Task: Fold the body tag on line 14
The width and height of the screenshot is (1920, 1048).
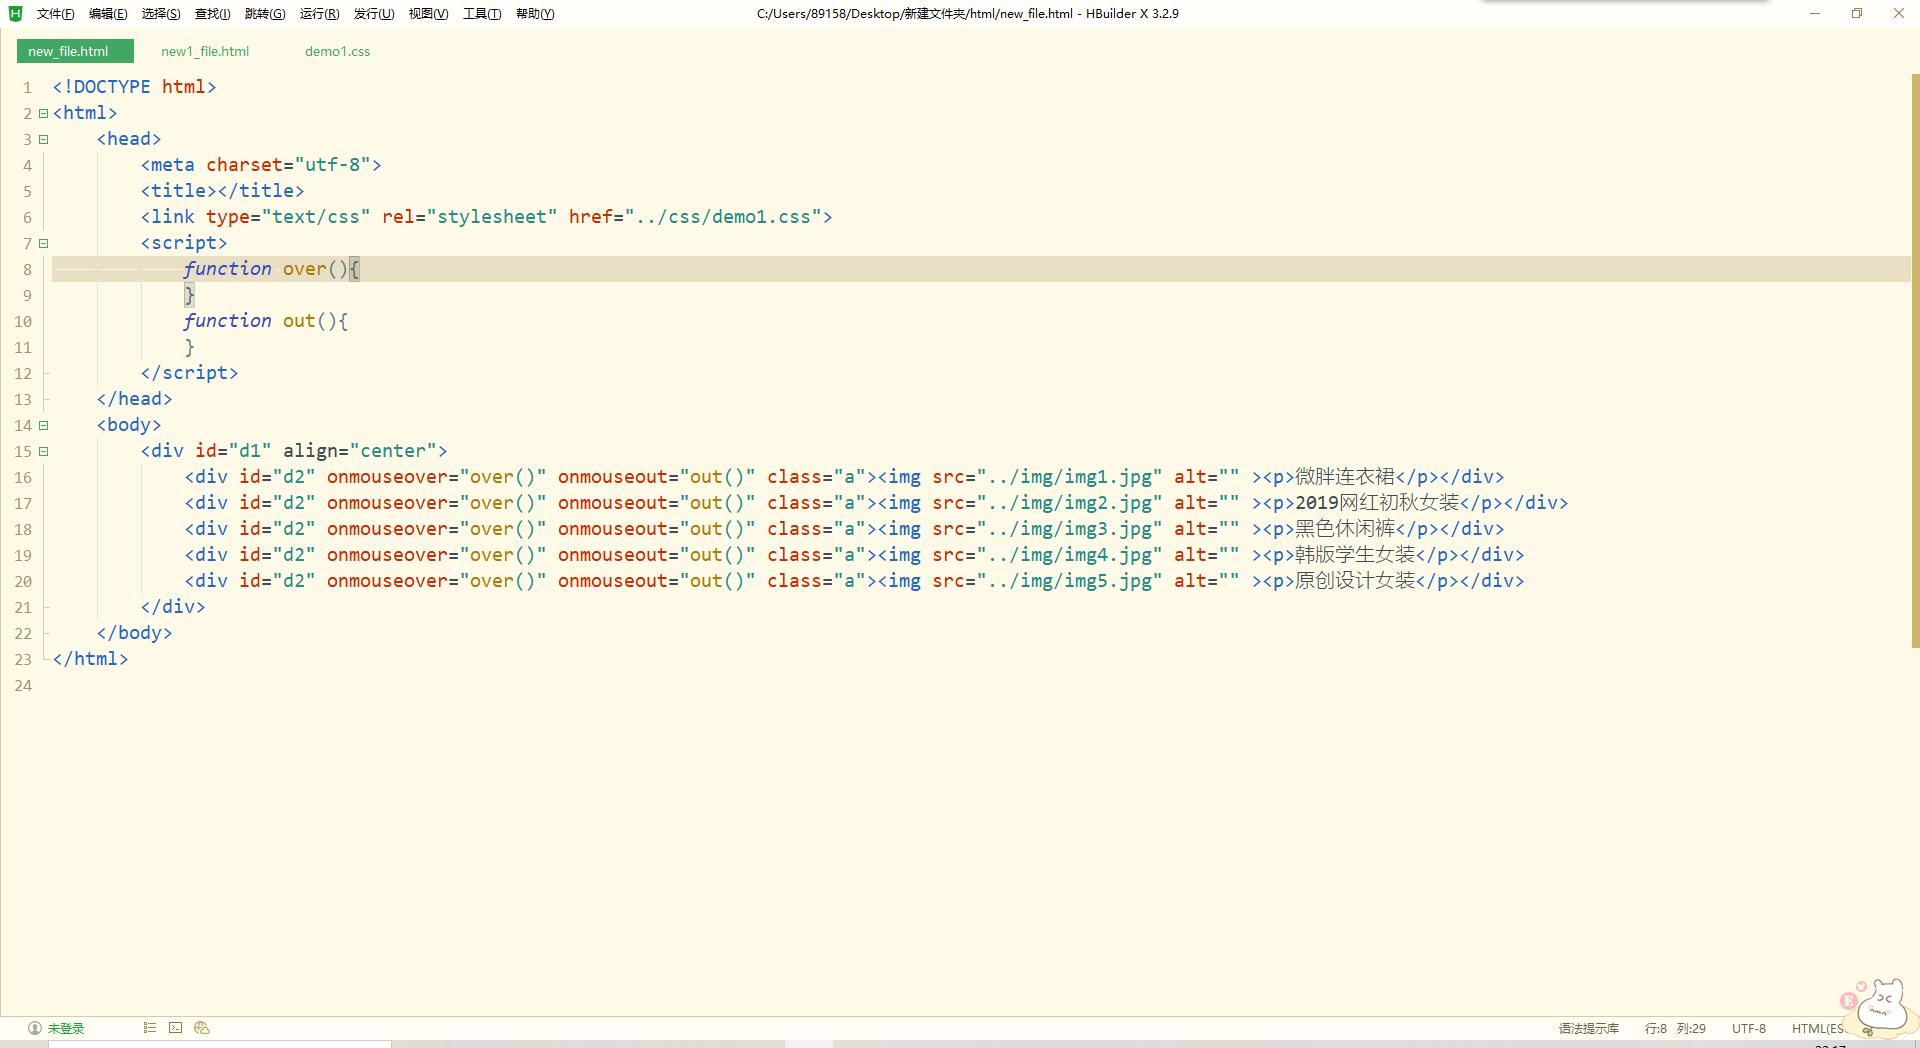Action: 43,425
